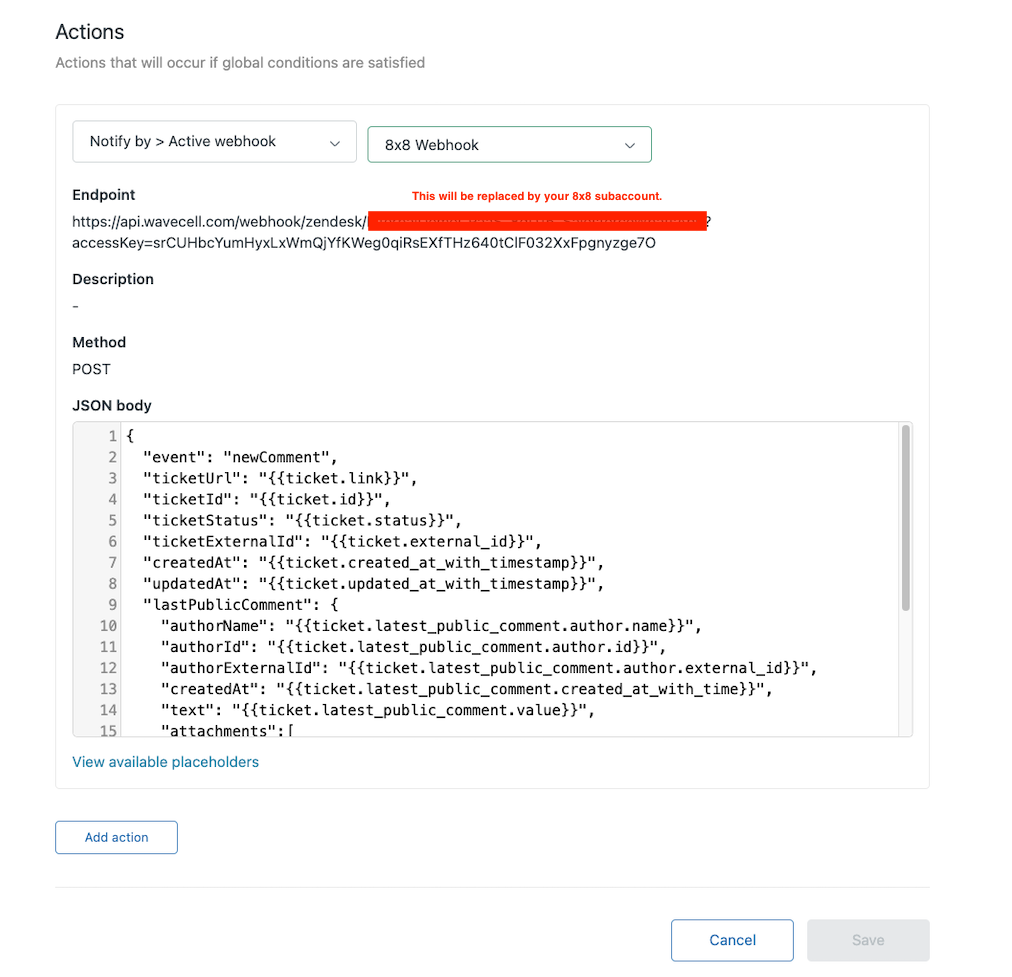Click the ticketStatus line in the editor
Viewport: 1012px width, 977px height.
pyautogui.click(x=300, y=520)
